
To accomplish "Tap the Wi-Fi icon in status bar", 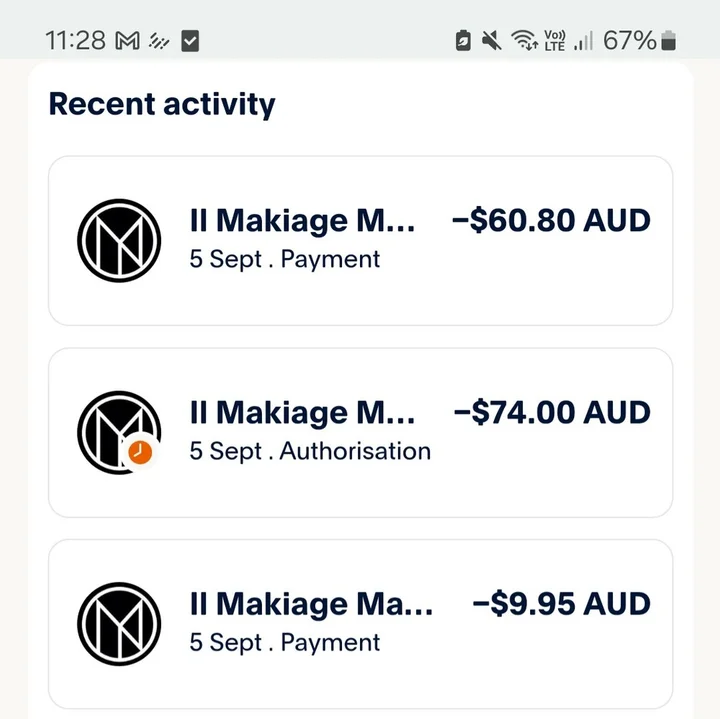I will pos(524,40).
